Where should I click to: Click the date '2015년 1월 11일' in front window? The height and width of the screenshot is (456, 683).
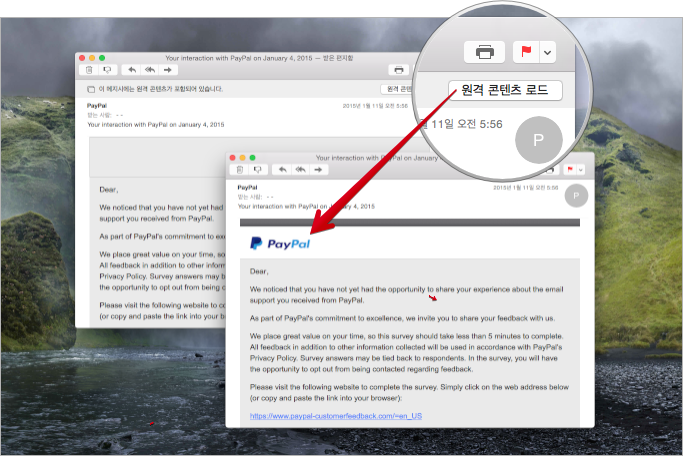(x=525, y=188)
